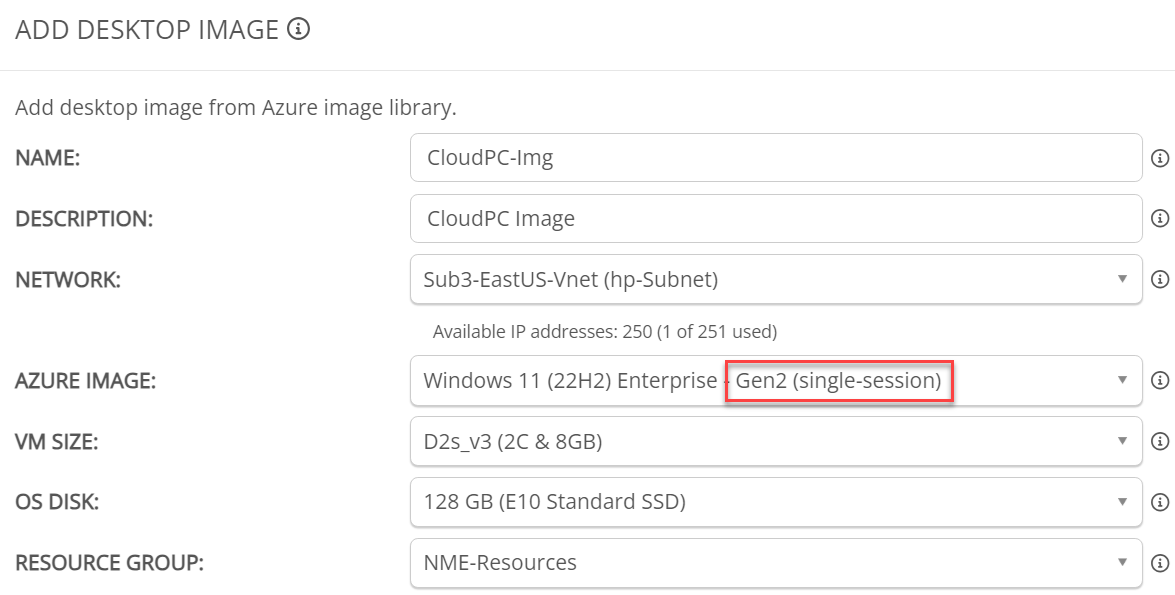Viewport: 1175px width, 595px height.
Task: Open the Azure Image dropdown arrow
Action: pyautogui.click(x=1122, y=380)
